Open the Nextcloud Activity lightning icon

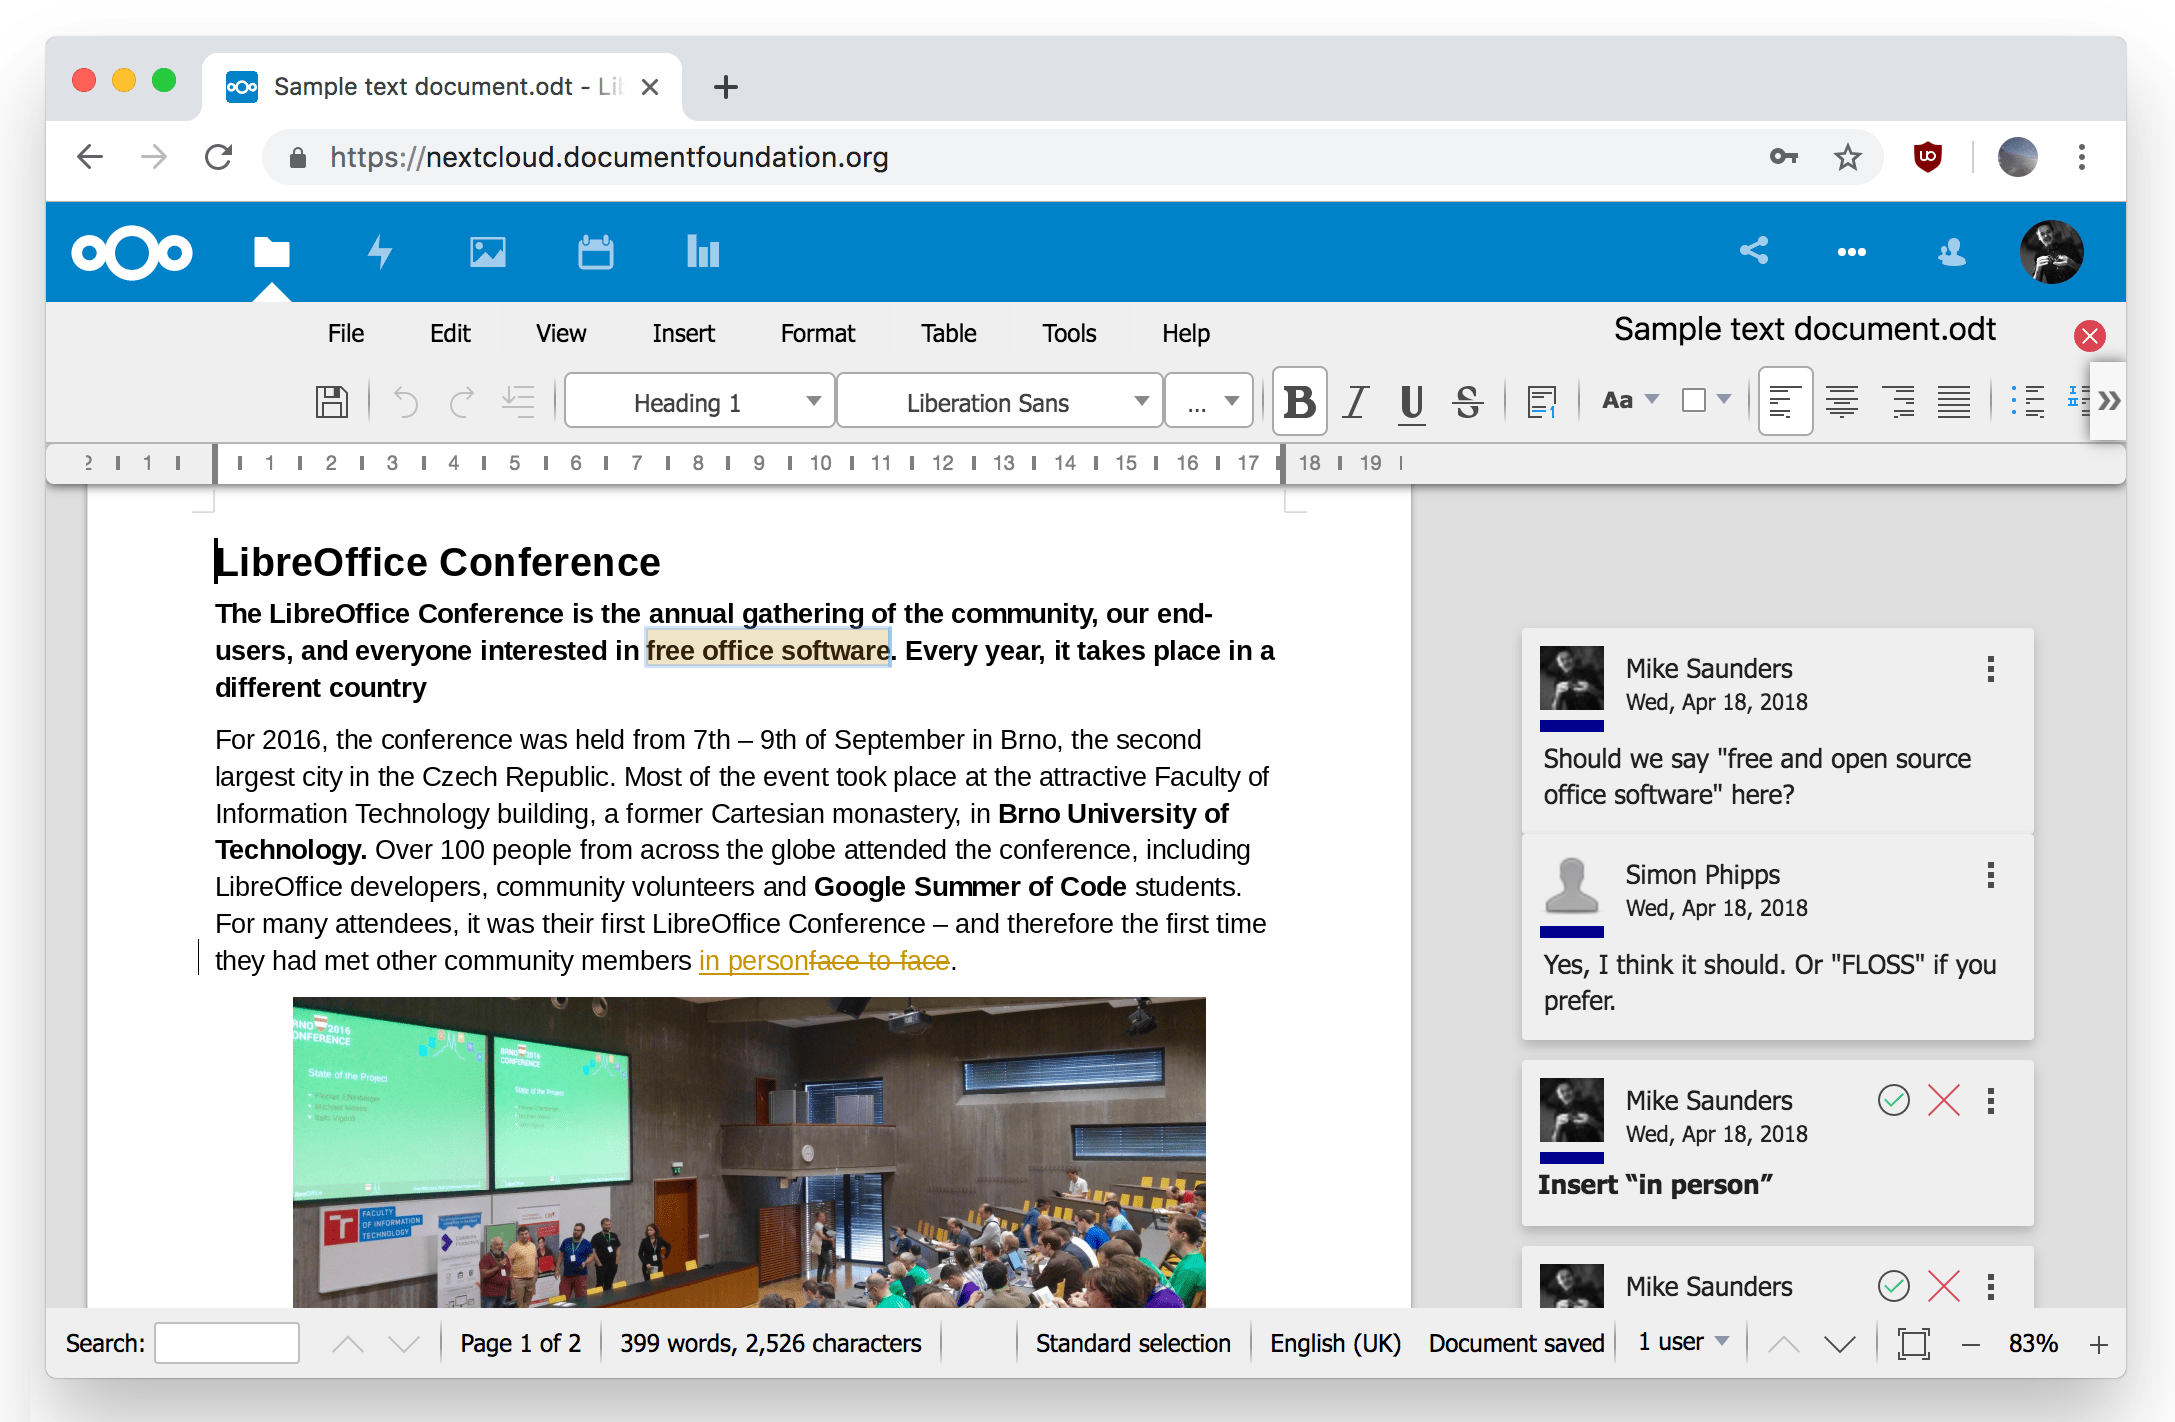tap(379, 252)
